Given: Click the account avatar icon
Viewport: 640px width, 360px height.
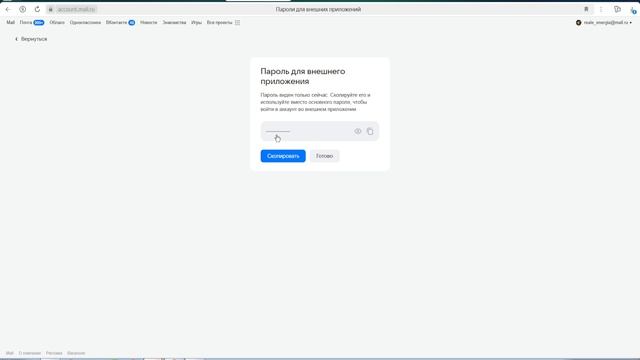Looking at the screenshot, I should [578, 22].
